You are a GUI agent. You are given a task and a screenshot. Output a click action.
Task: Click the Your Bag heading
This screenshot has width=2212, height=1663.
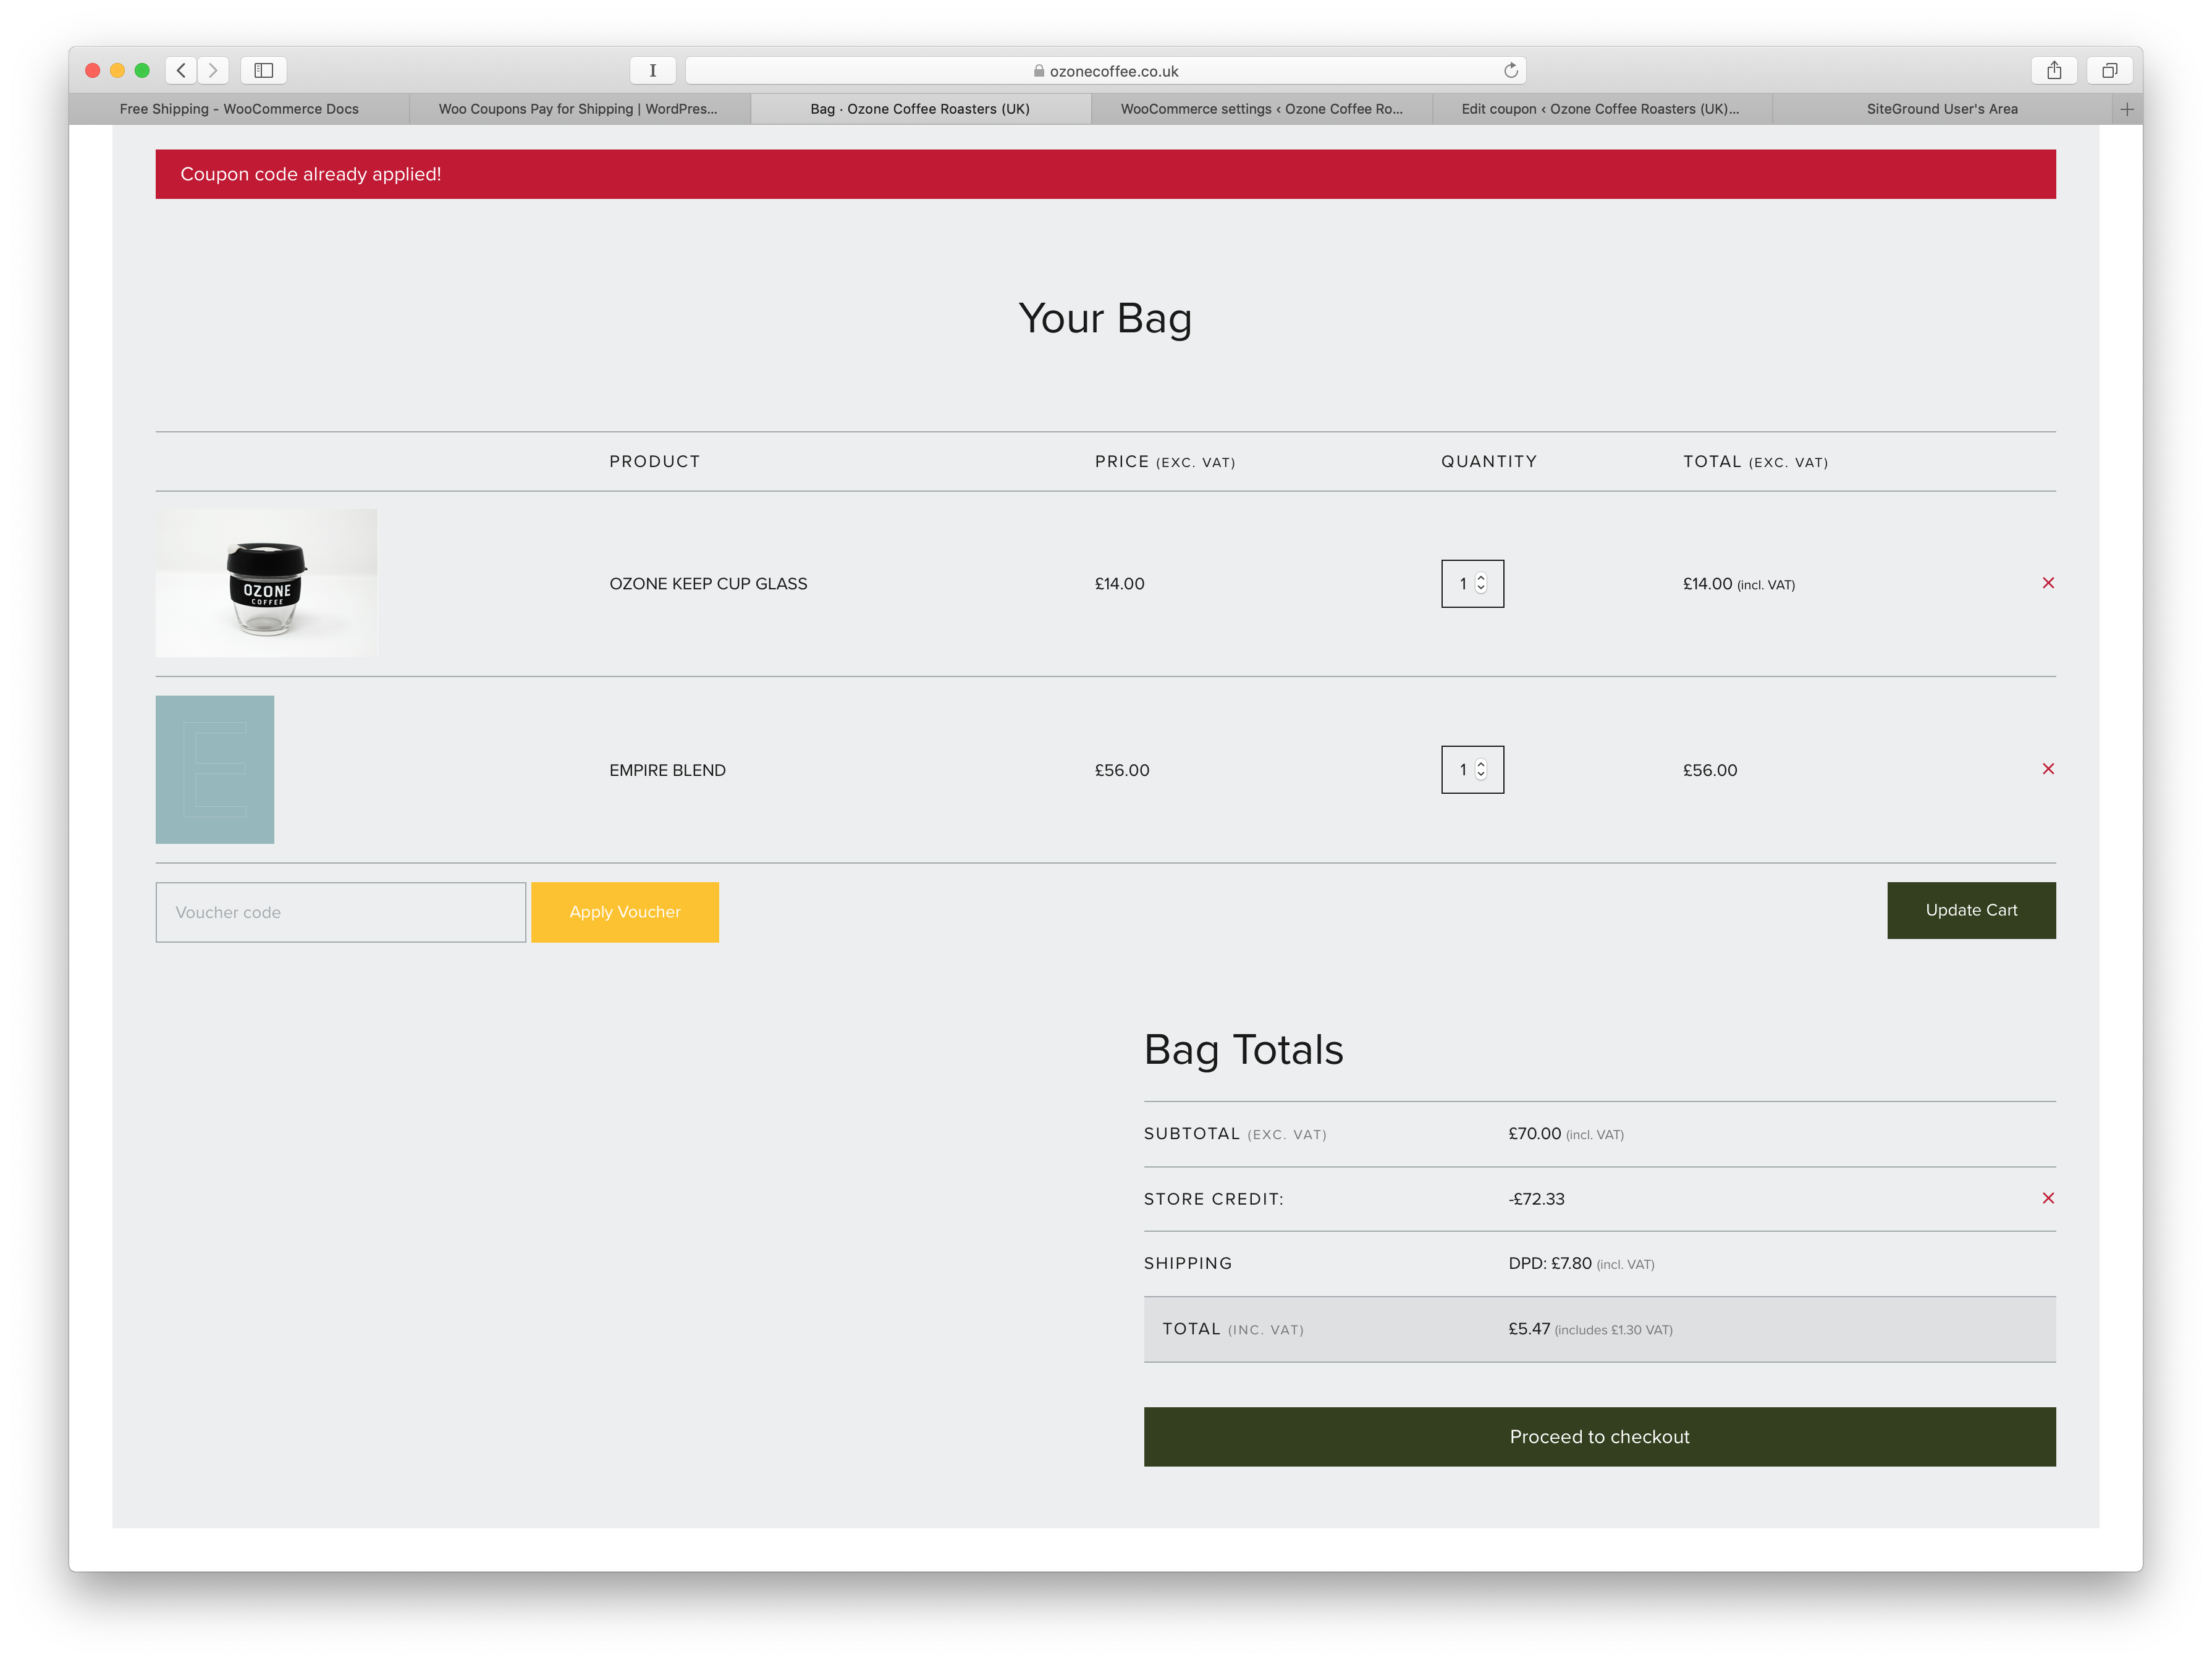[x=1105, y=319]
